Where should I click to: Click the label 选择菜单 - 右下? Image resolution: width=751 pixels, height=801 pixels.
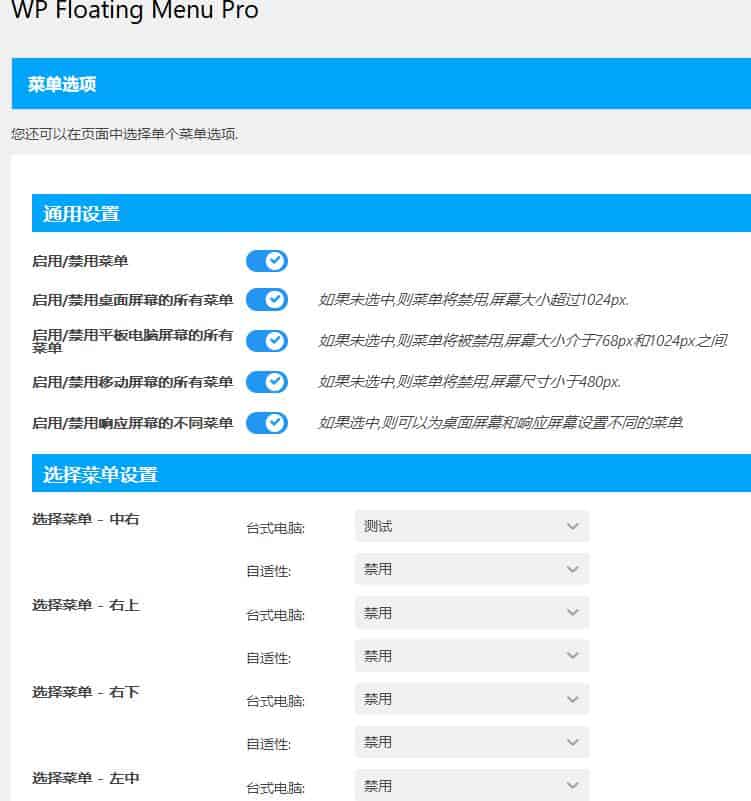[86, 692]
